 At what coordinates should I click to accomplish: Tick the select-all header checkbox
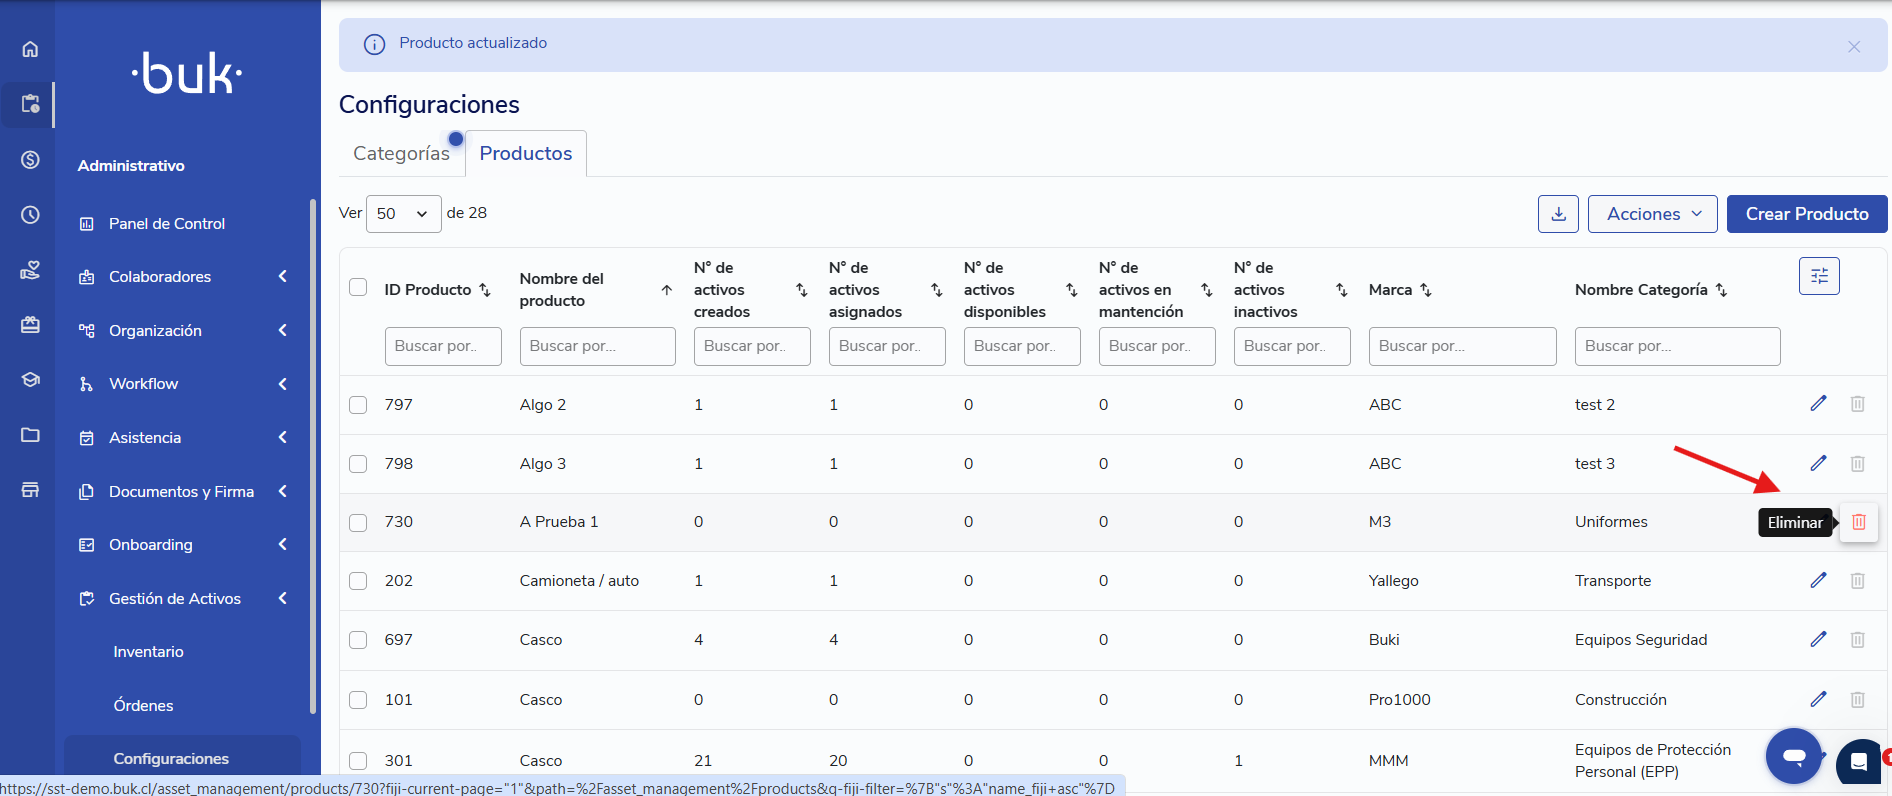(358, 288)
